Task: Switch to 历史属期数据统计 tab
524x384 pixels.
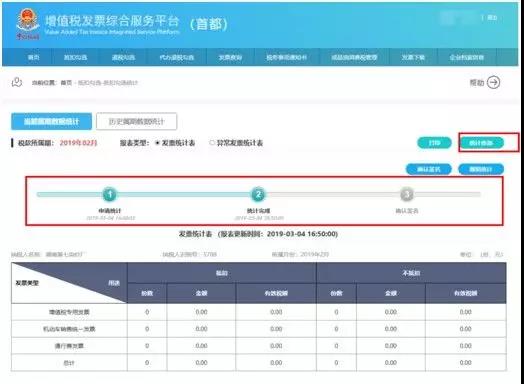Action: [136, 121]
